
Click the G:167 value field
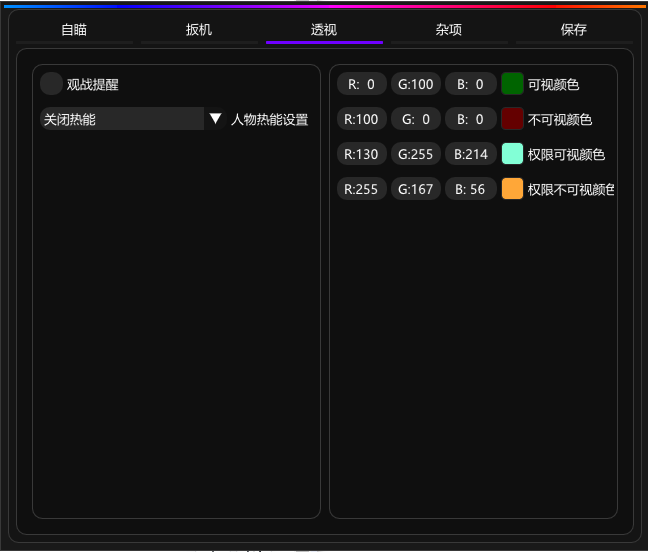(x=416, y=189)
